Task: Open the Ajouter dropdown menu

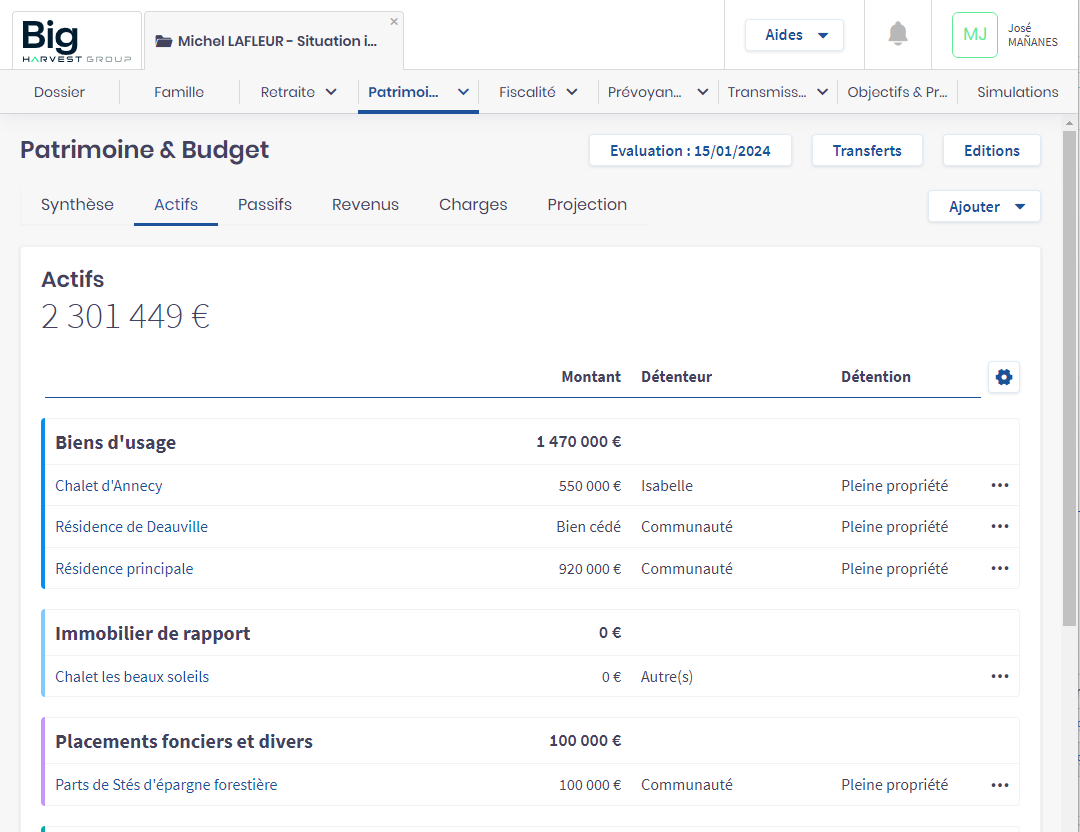Action: pyautogui.click(x=984, y=206)
